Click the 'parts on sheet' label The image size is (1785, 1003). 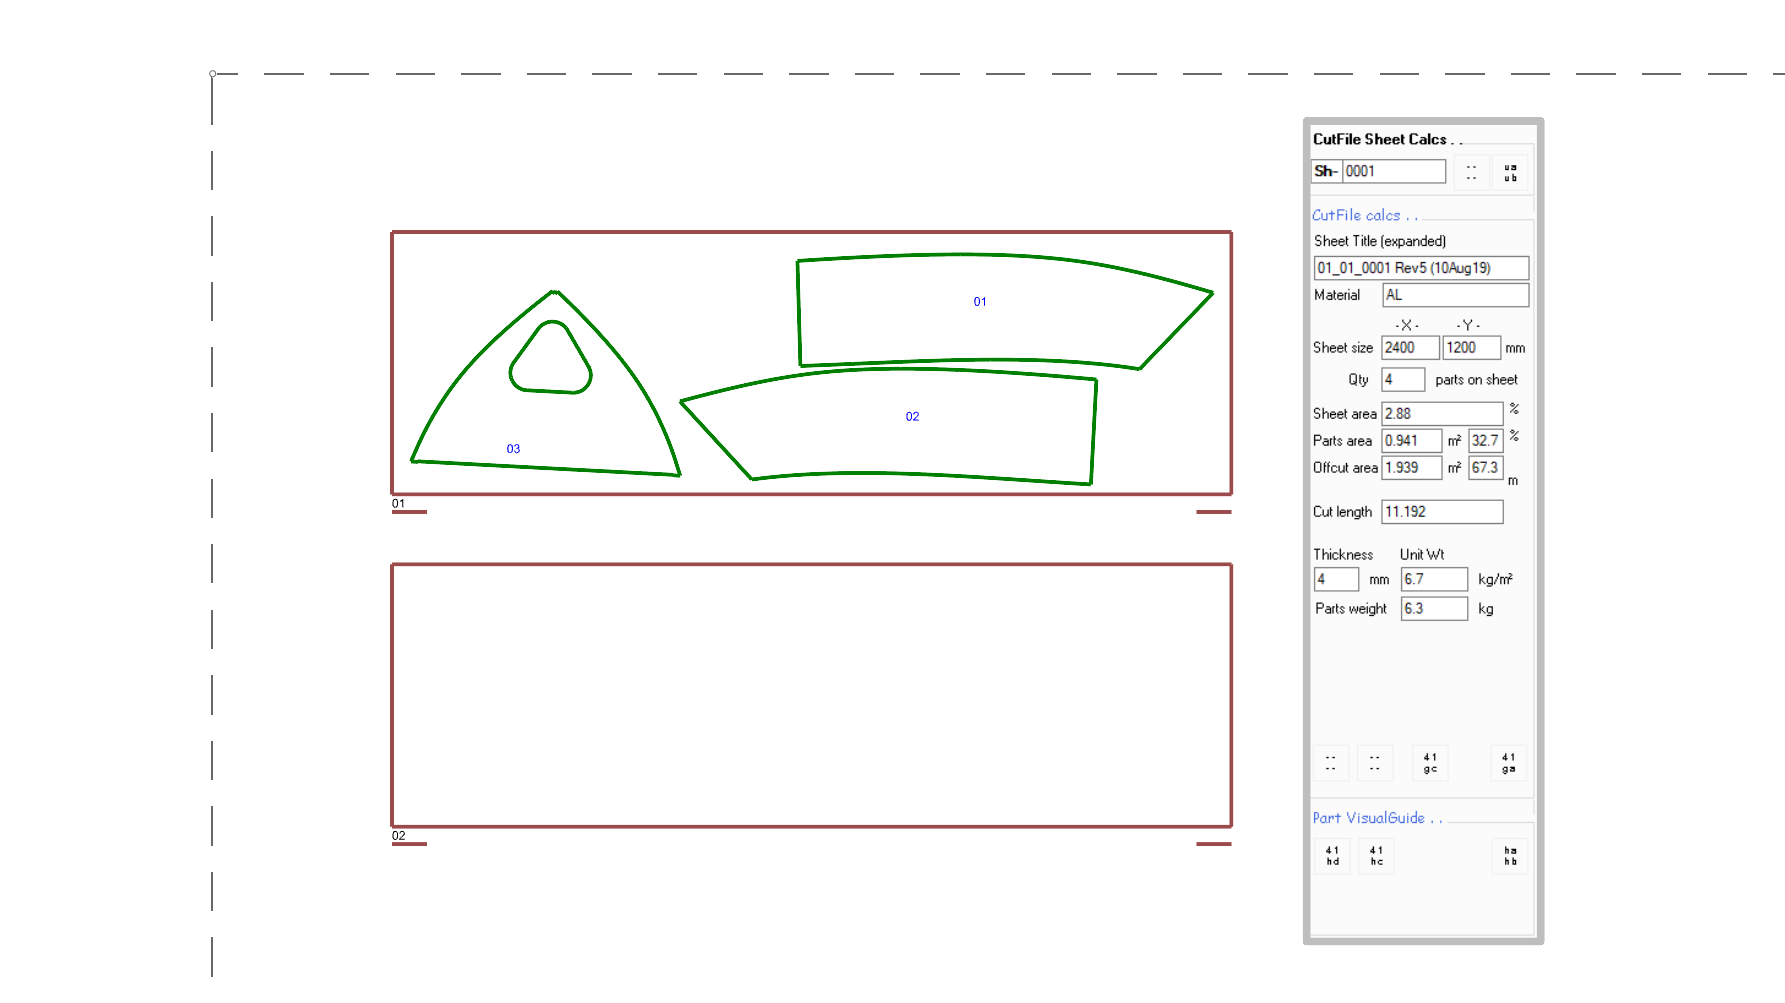click(x=1476, y=380)
